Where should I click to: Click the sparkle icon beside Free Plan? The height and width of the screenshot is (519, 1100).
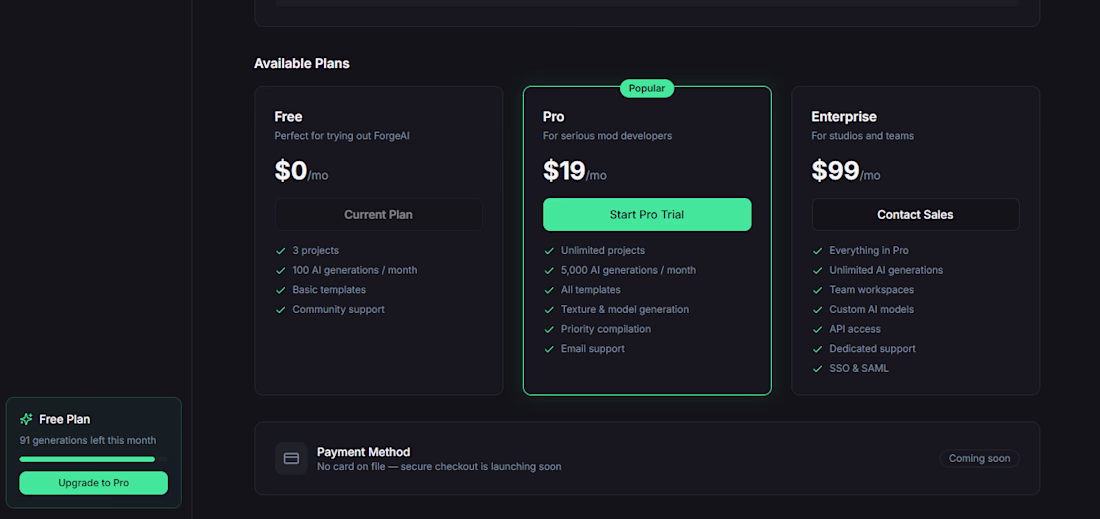pyautogui.click(x=27, y=419)
